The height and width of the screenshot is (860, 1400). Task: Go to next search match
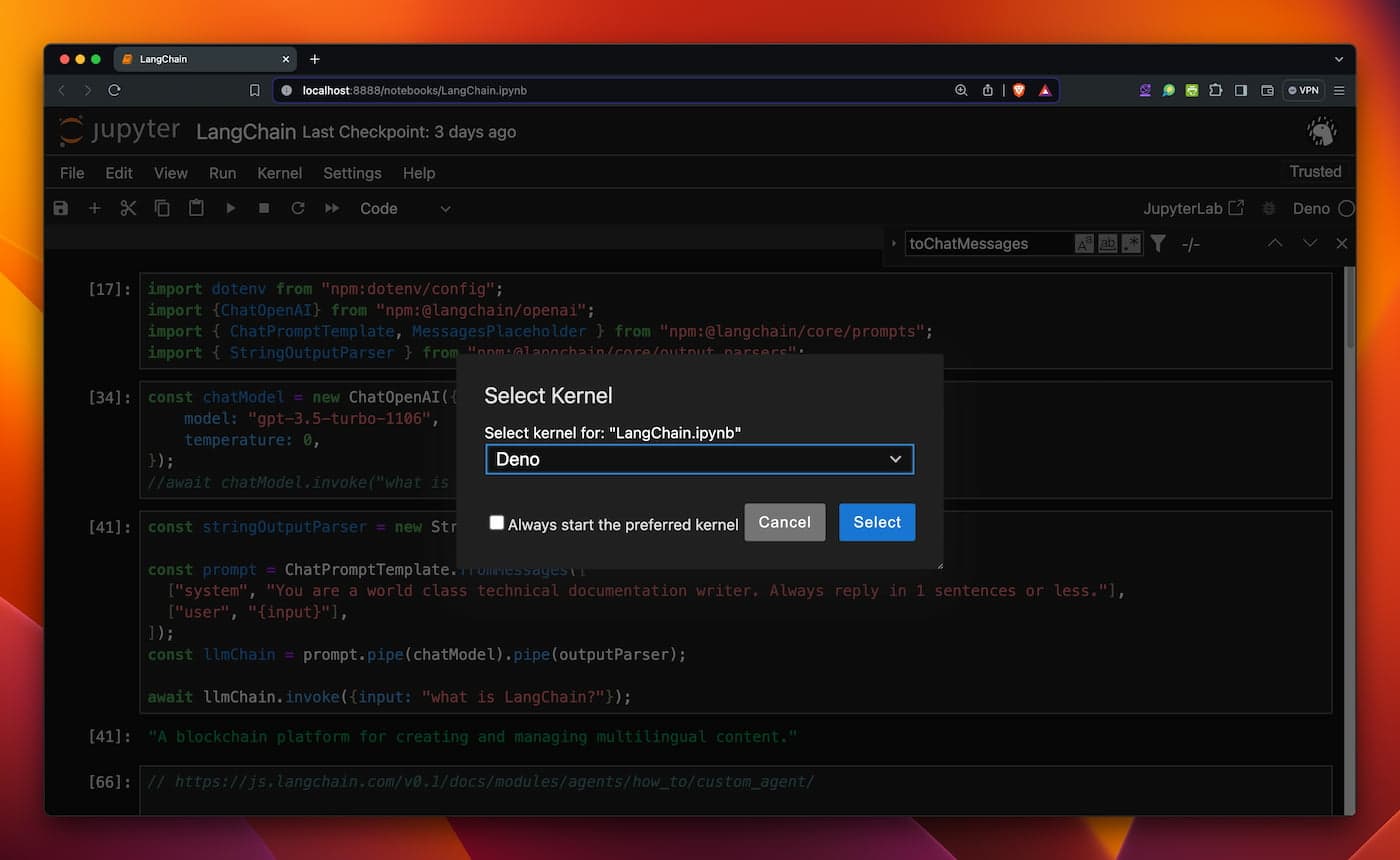(1310, 243)
